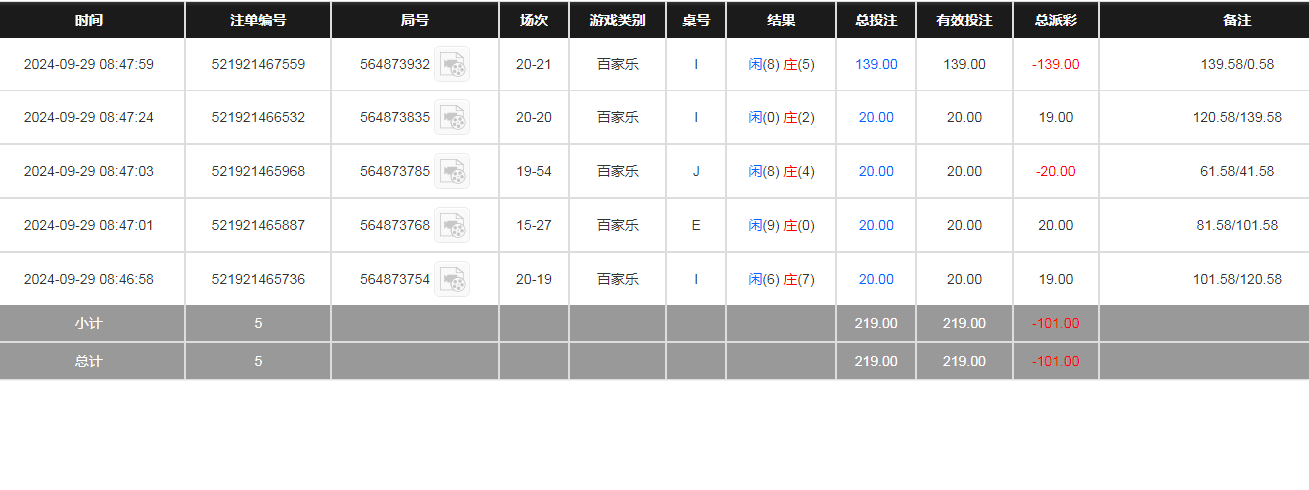Open video replay icon for round 564873835
The width and height of the screenshot is (1309, 490).
453,118
